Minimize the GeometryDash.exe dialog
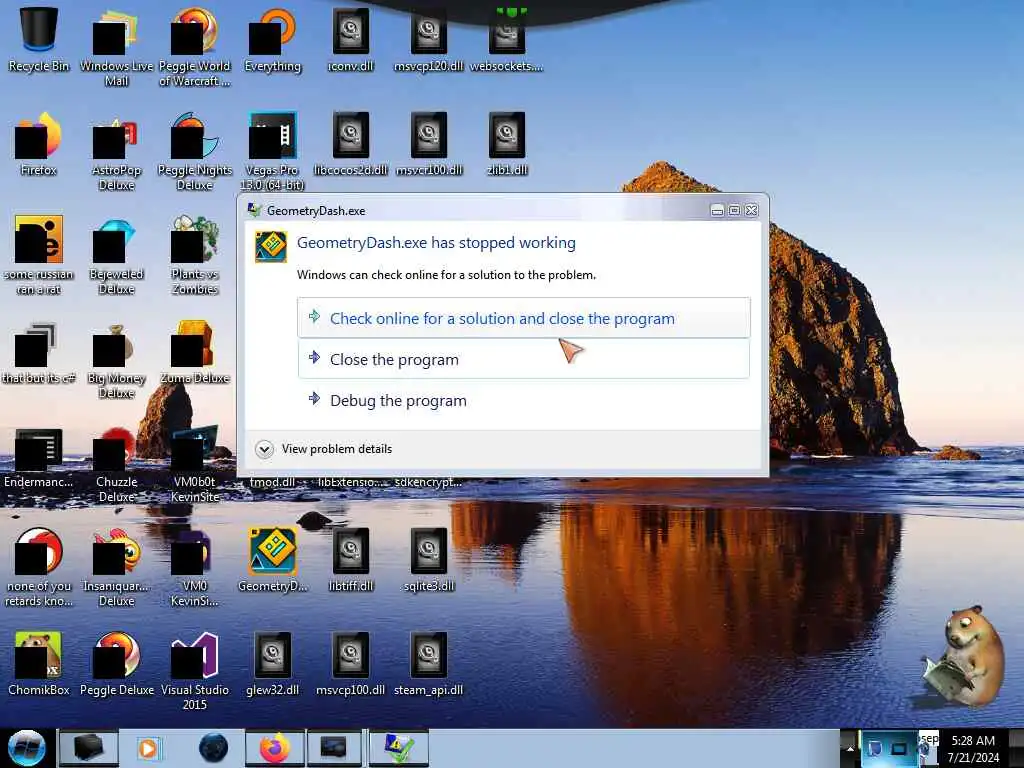The height and width of the screenshot is (768, 1024). pos(717,210)
